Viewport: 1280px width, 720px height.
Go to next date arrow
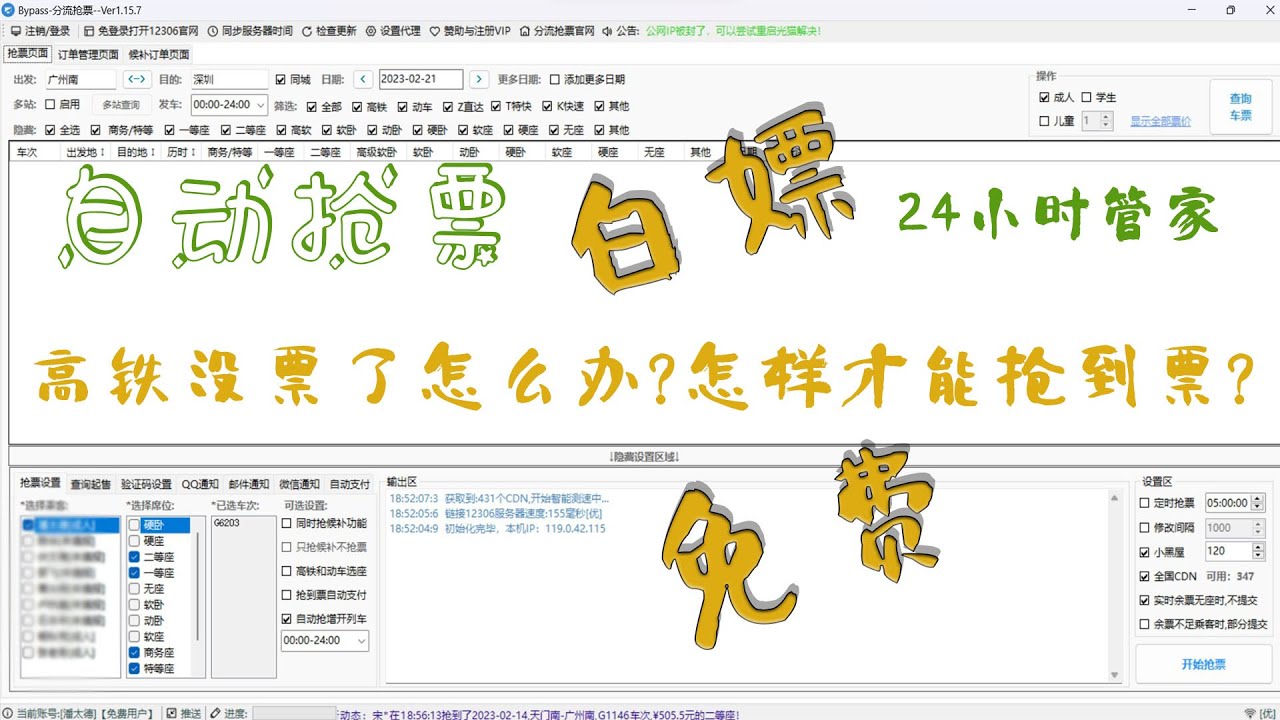pyautogui.click(x=479, y=79)
